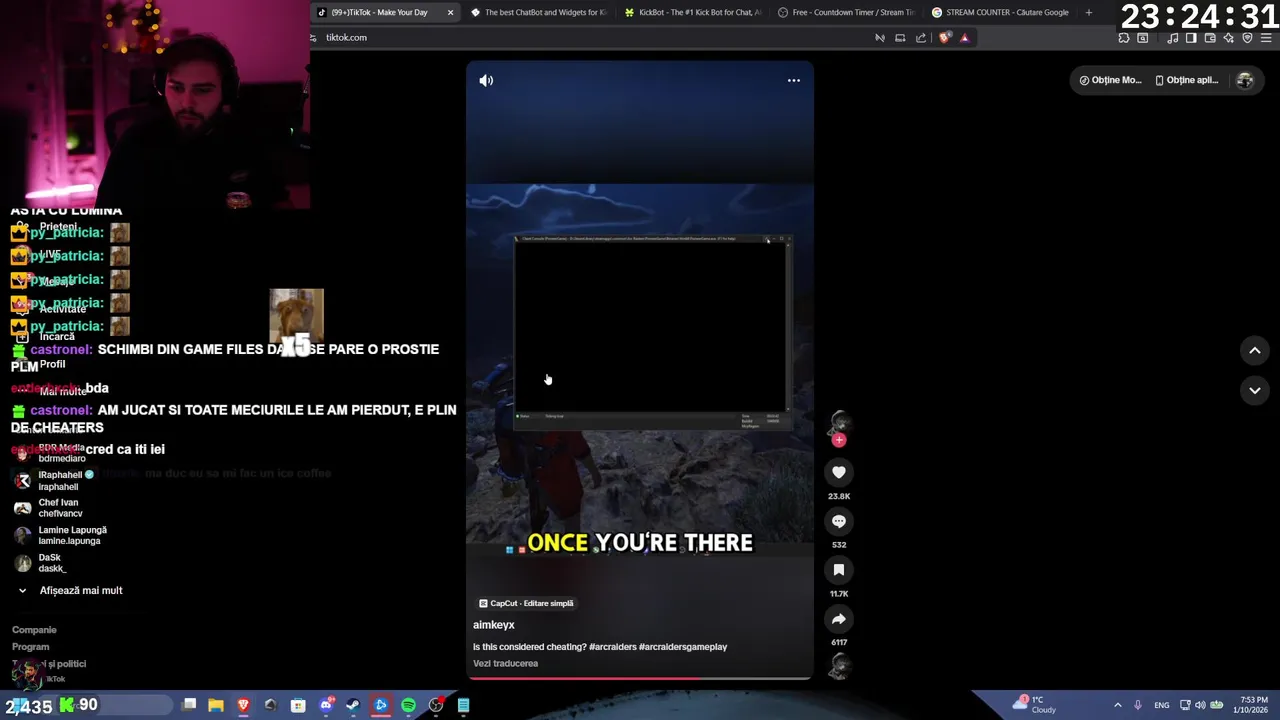Click the extensions puzzle icon
This screenshot has height=720, width=1280.
pos(1124,38)
